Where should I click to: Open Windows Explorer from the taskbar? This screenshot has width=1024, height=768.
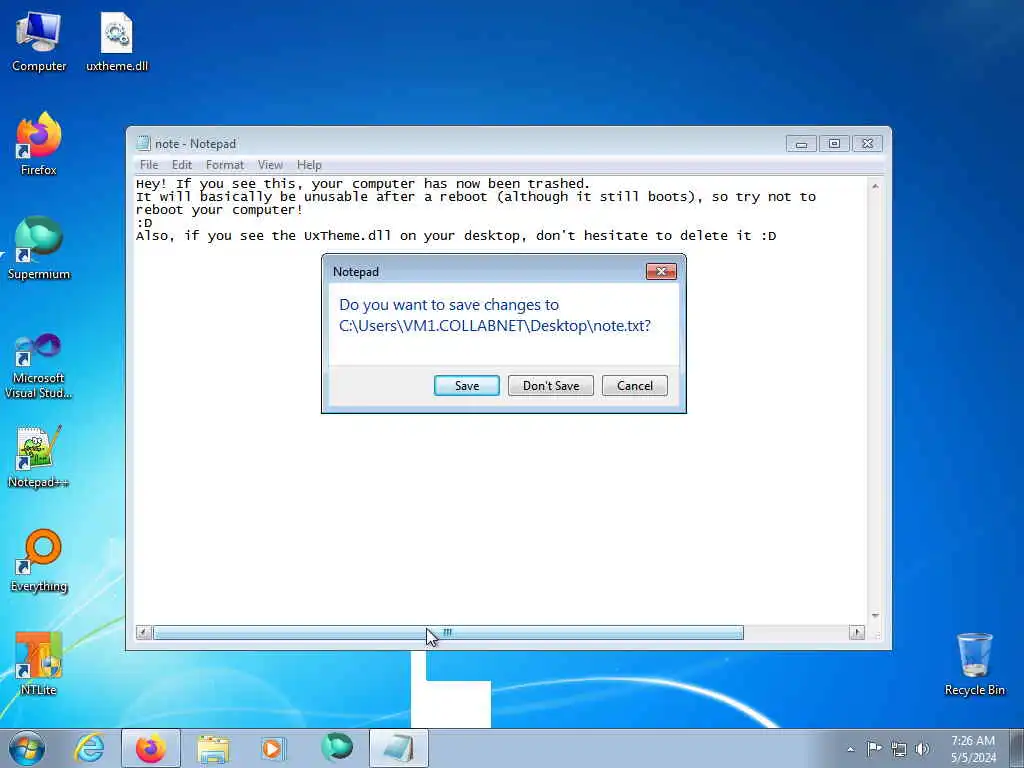point(213,748)
